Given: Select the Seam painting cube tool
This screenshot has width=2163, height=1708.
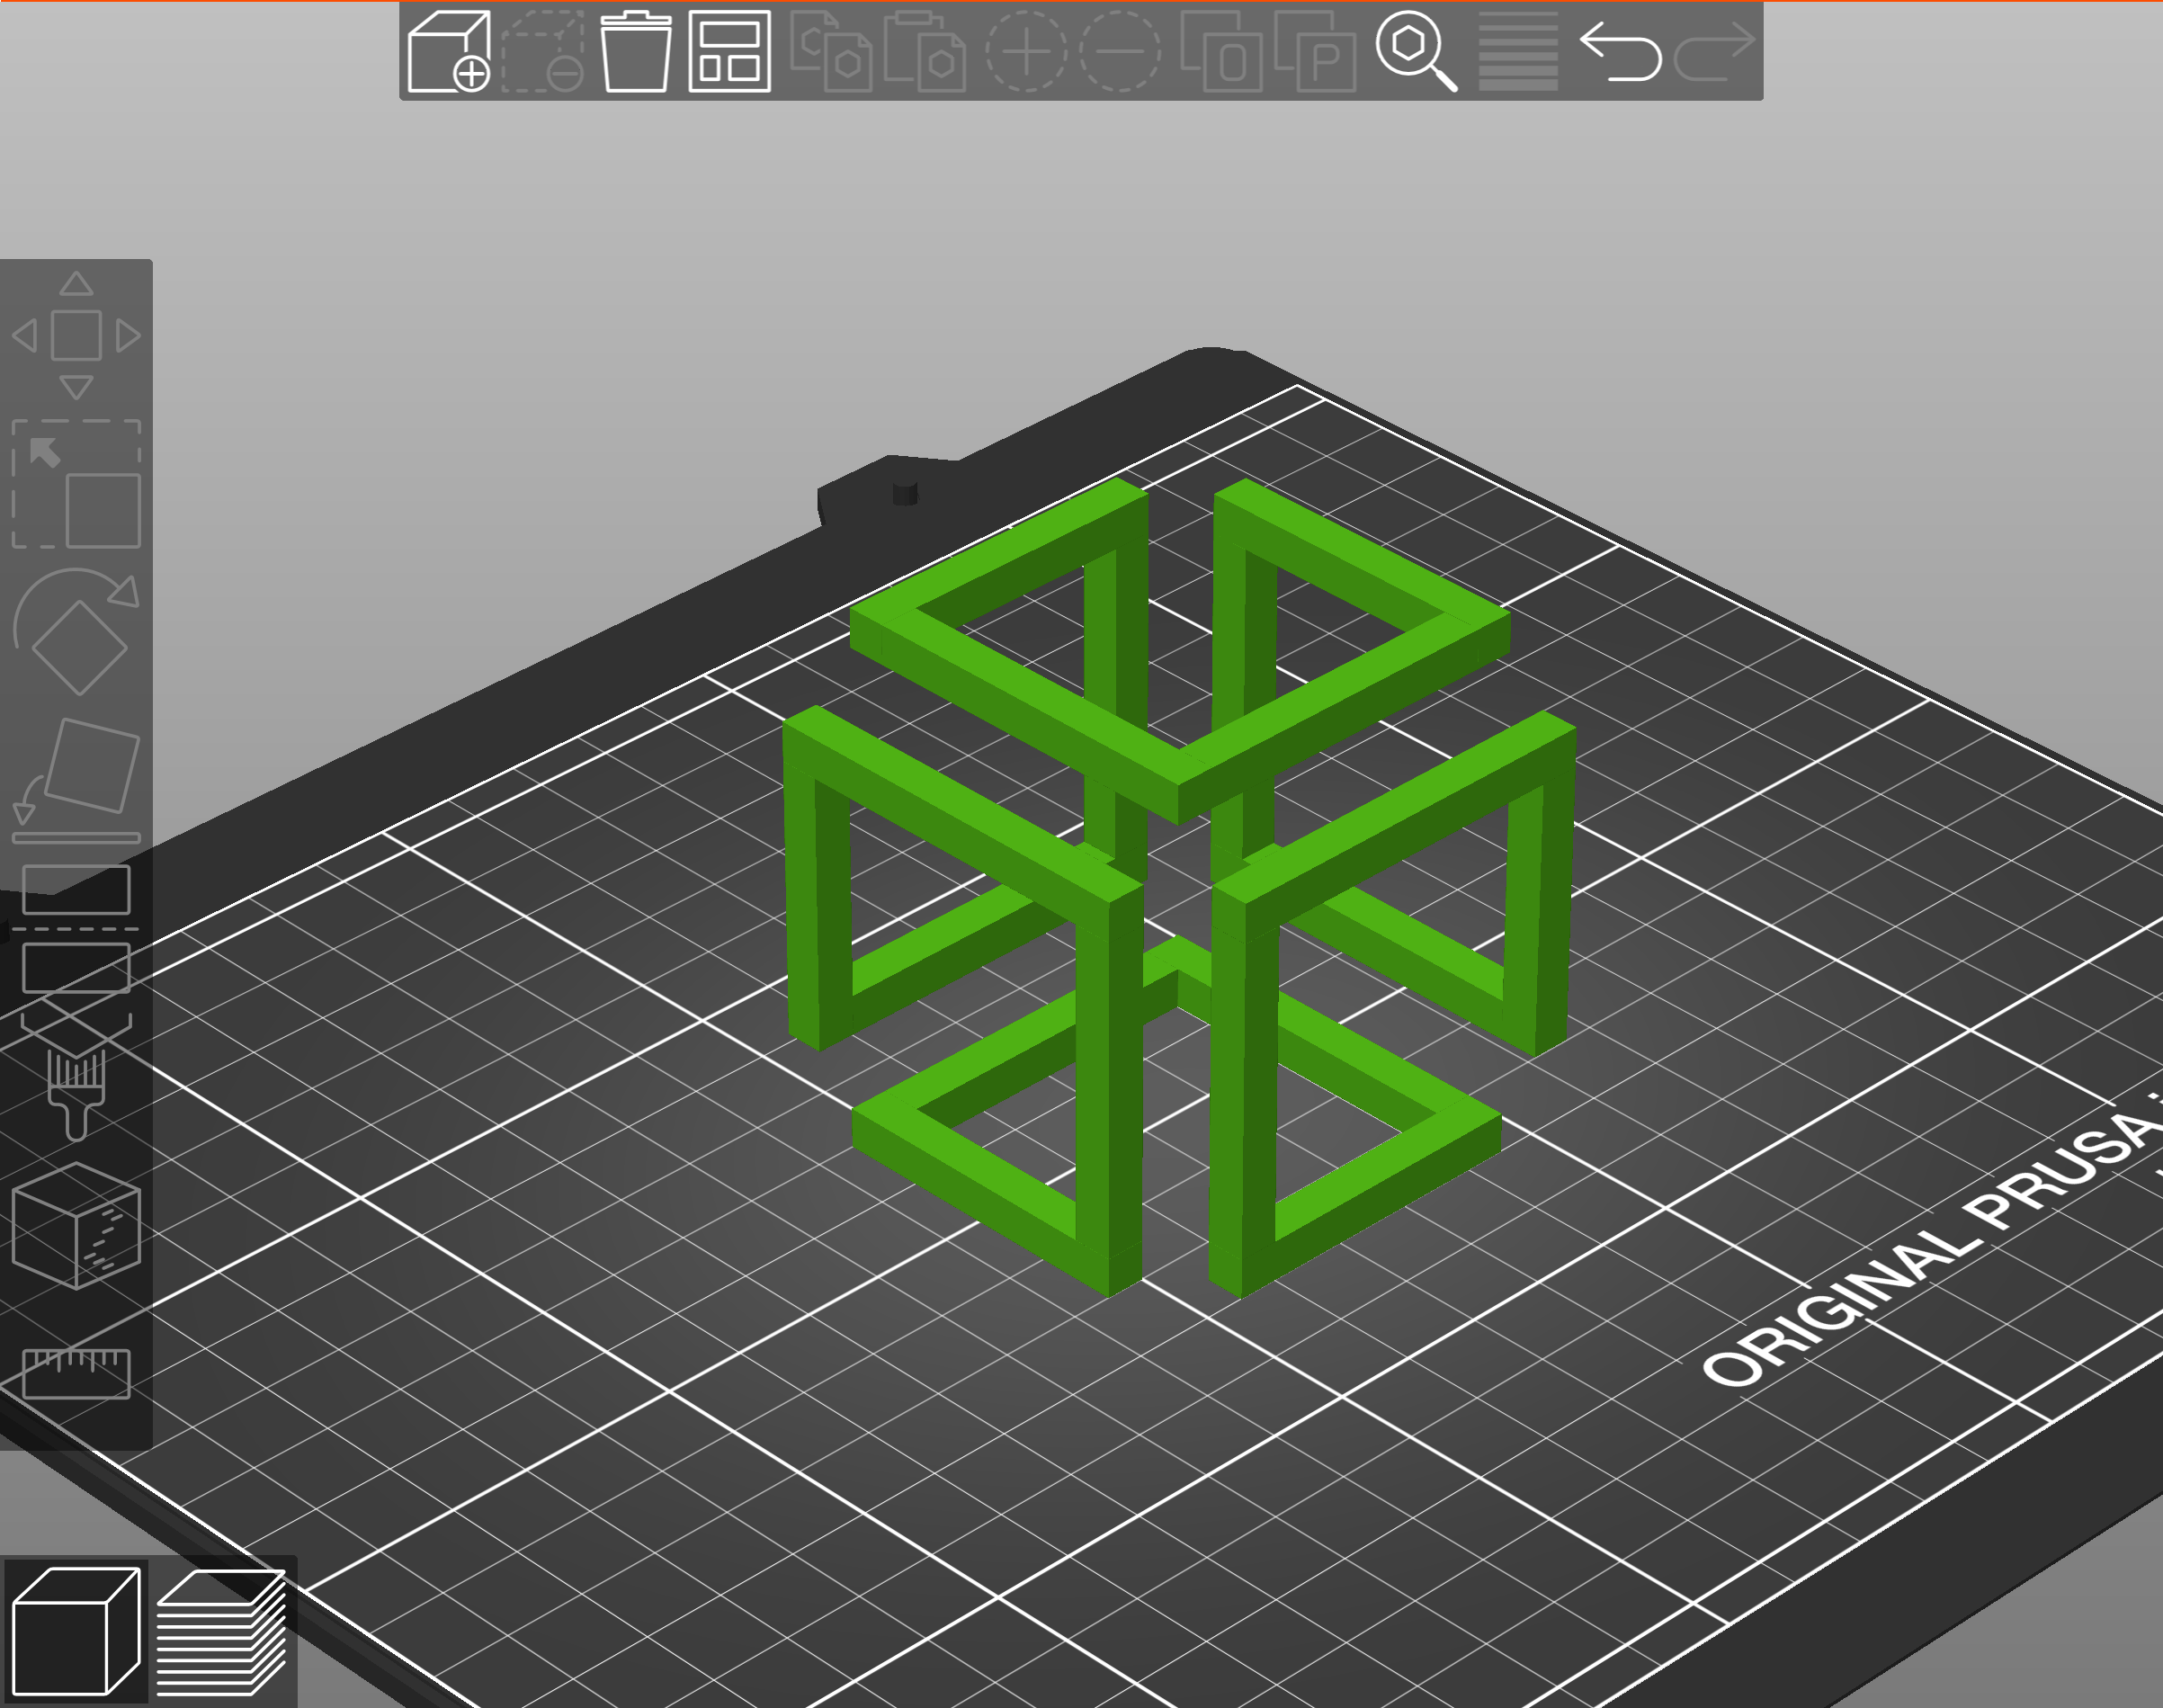Looking at the screenshot, I should (x=76, y=1226).
